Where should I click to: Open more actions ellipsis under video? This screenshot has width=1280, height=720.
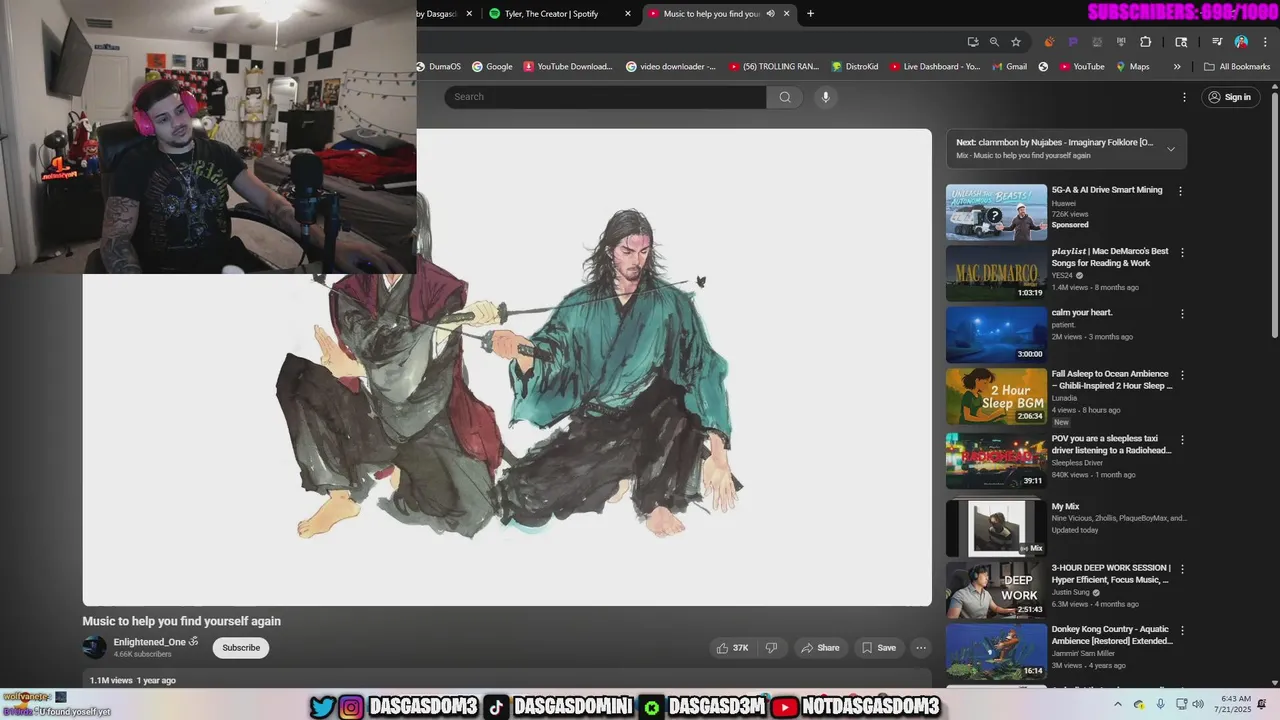921,648
